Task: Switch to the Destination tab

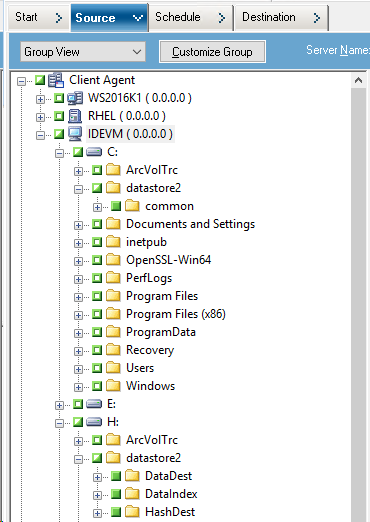Action: coord(281,17)
